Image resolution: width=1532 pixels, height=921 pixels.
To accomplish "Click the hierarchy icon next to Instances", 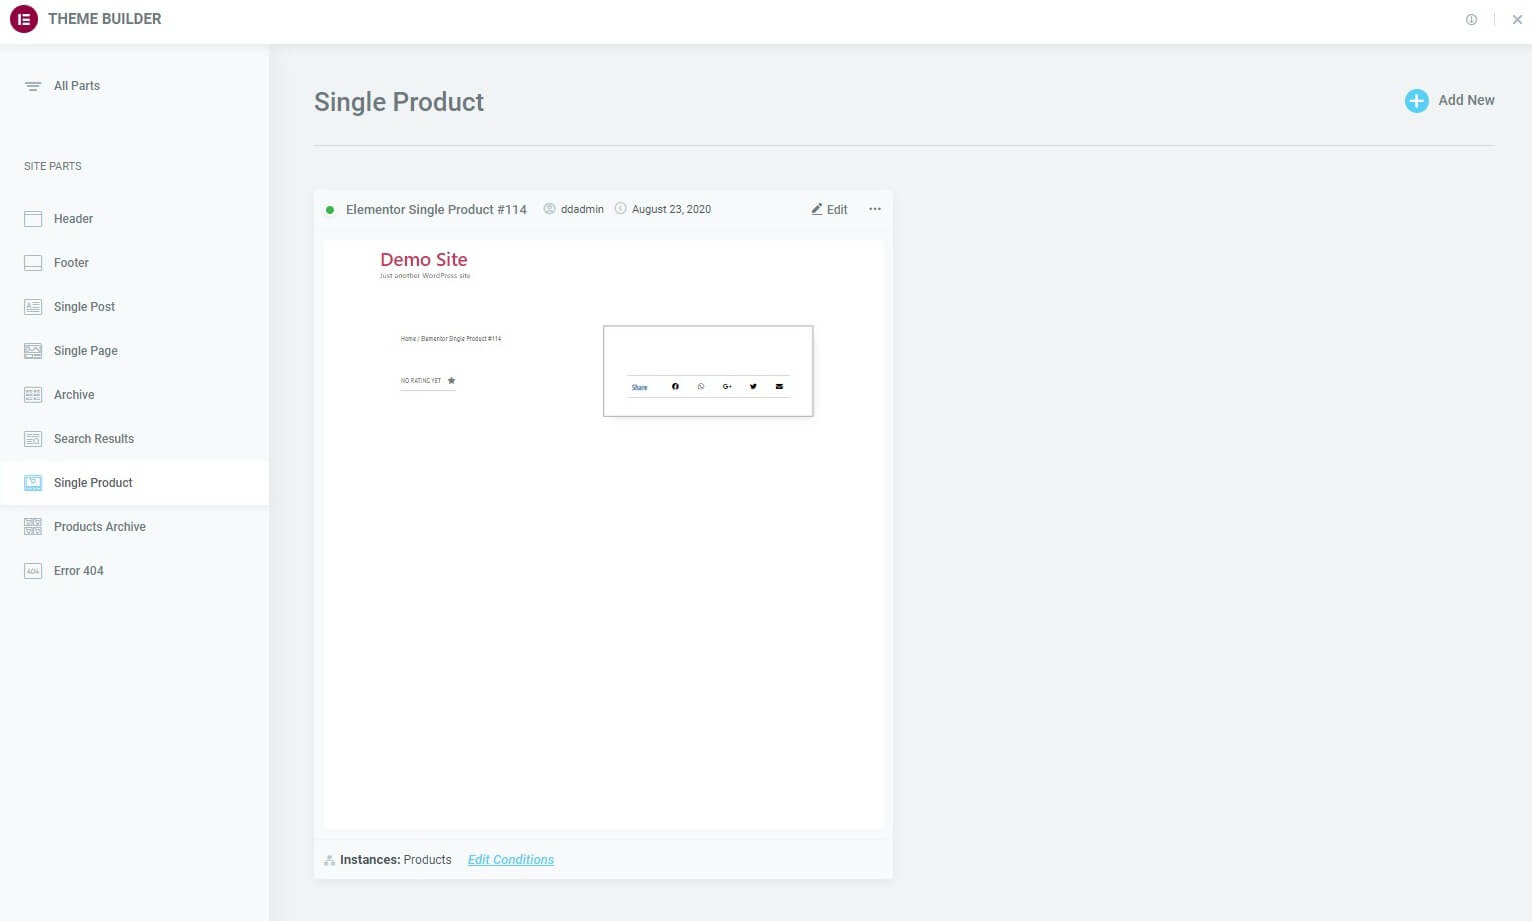I will pos(329,859).
